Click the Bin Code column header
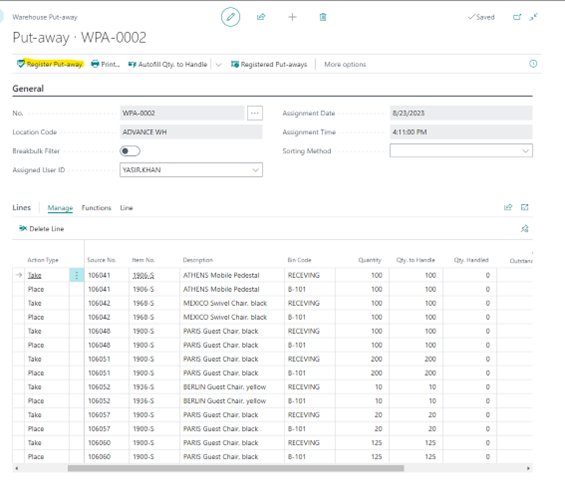This screenshot has width=565, height=499. [299, 260]
